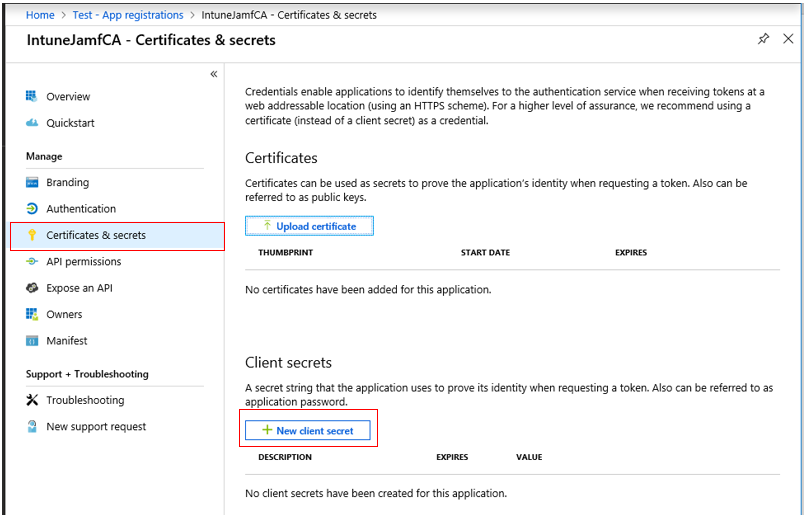Pin this blade with the pin icon
The width and height of the screenshot is (807, 515).
tap(763, 39)
